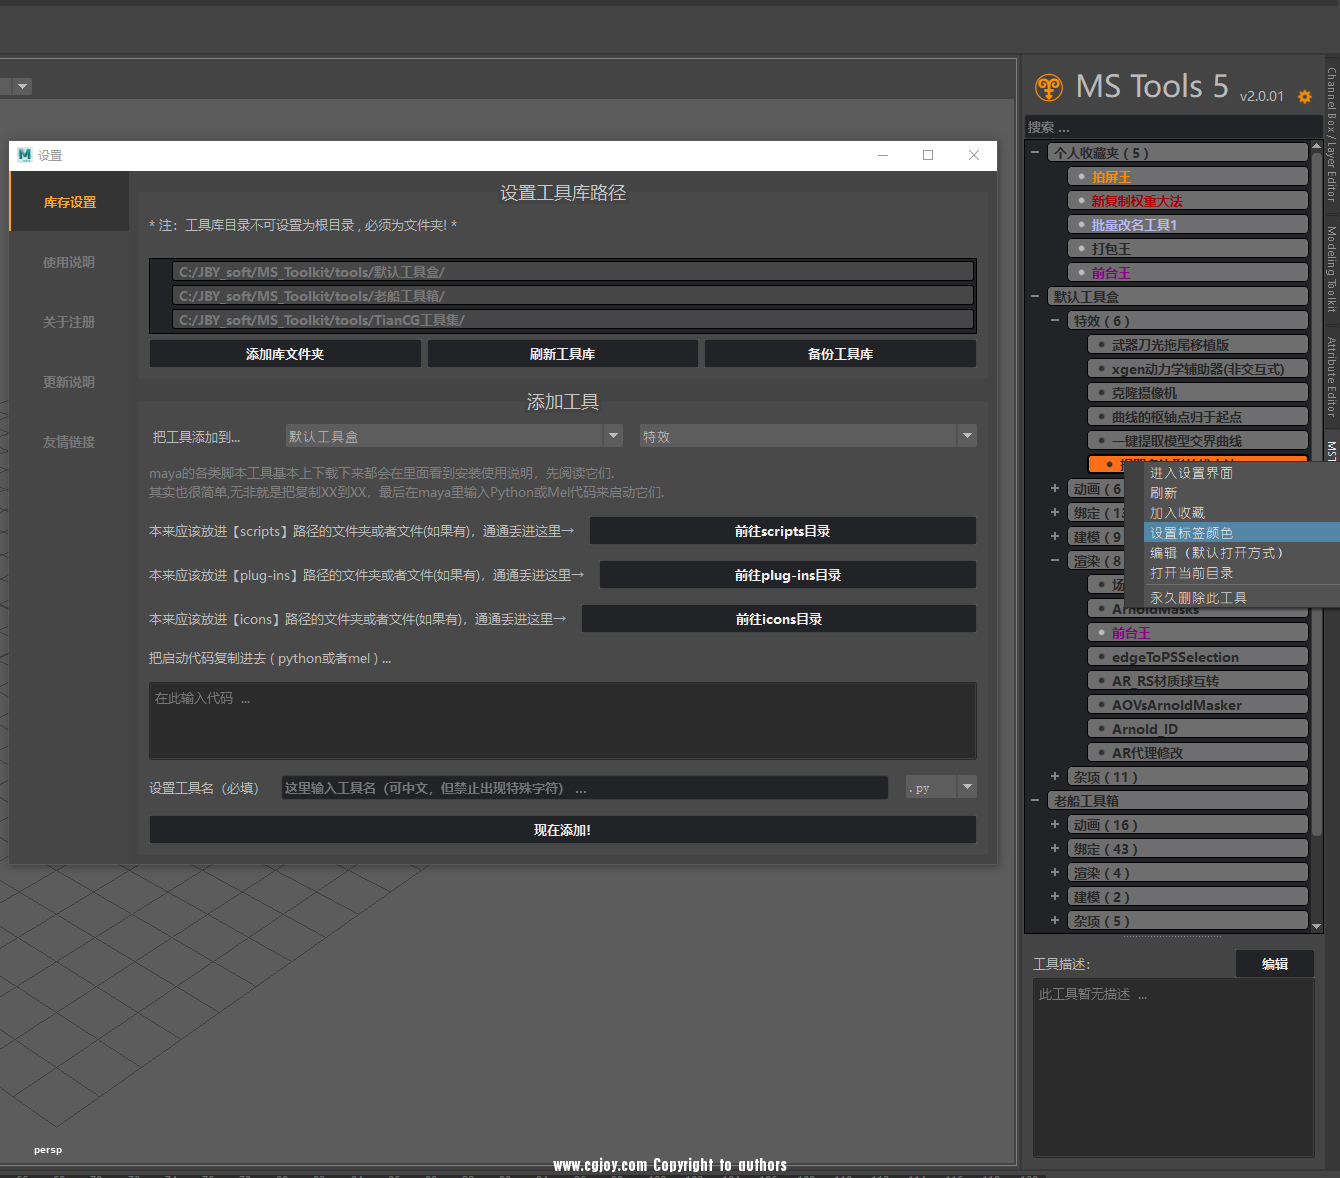Open settings via the orange gear icon
The height and width of the screenshot is (1178, 1340).
1304,97
